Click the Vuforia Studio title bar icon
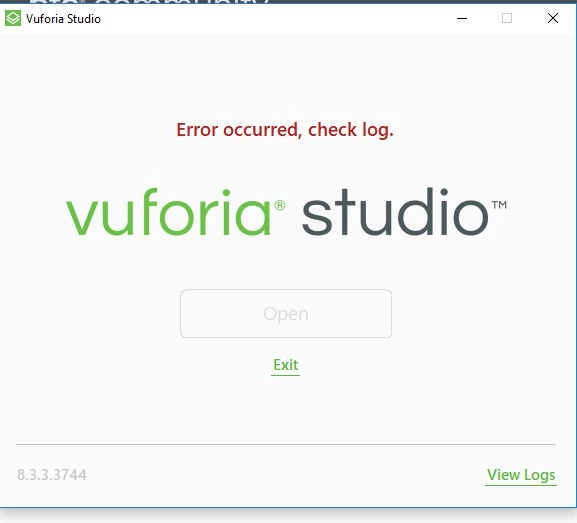Screen dimensions: 577x523 click(13, 18)
